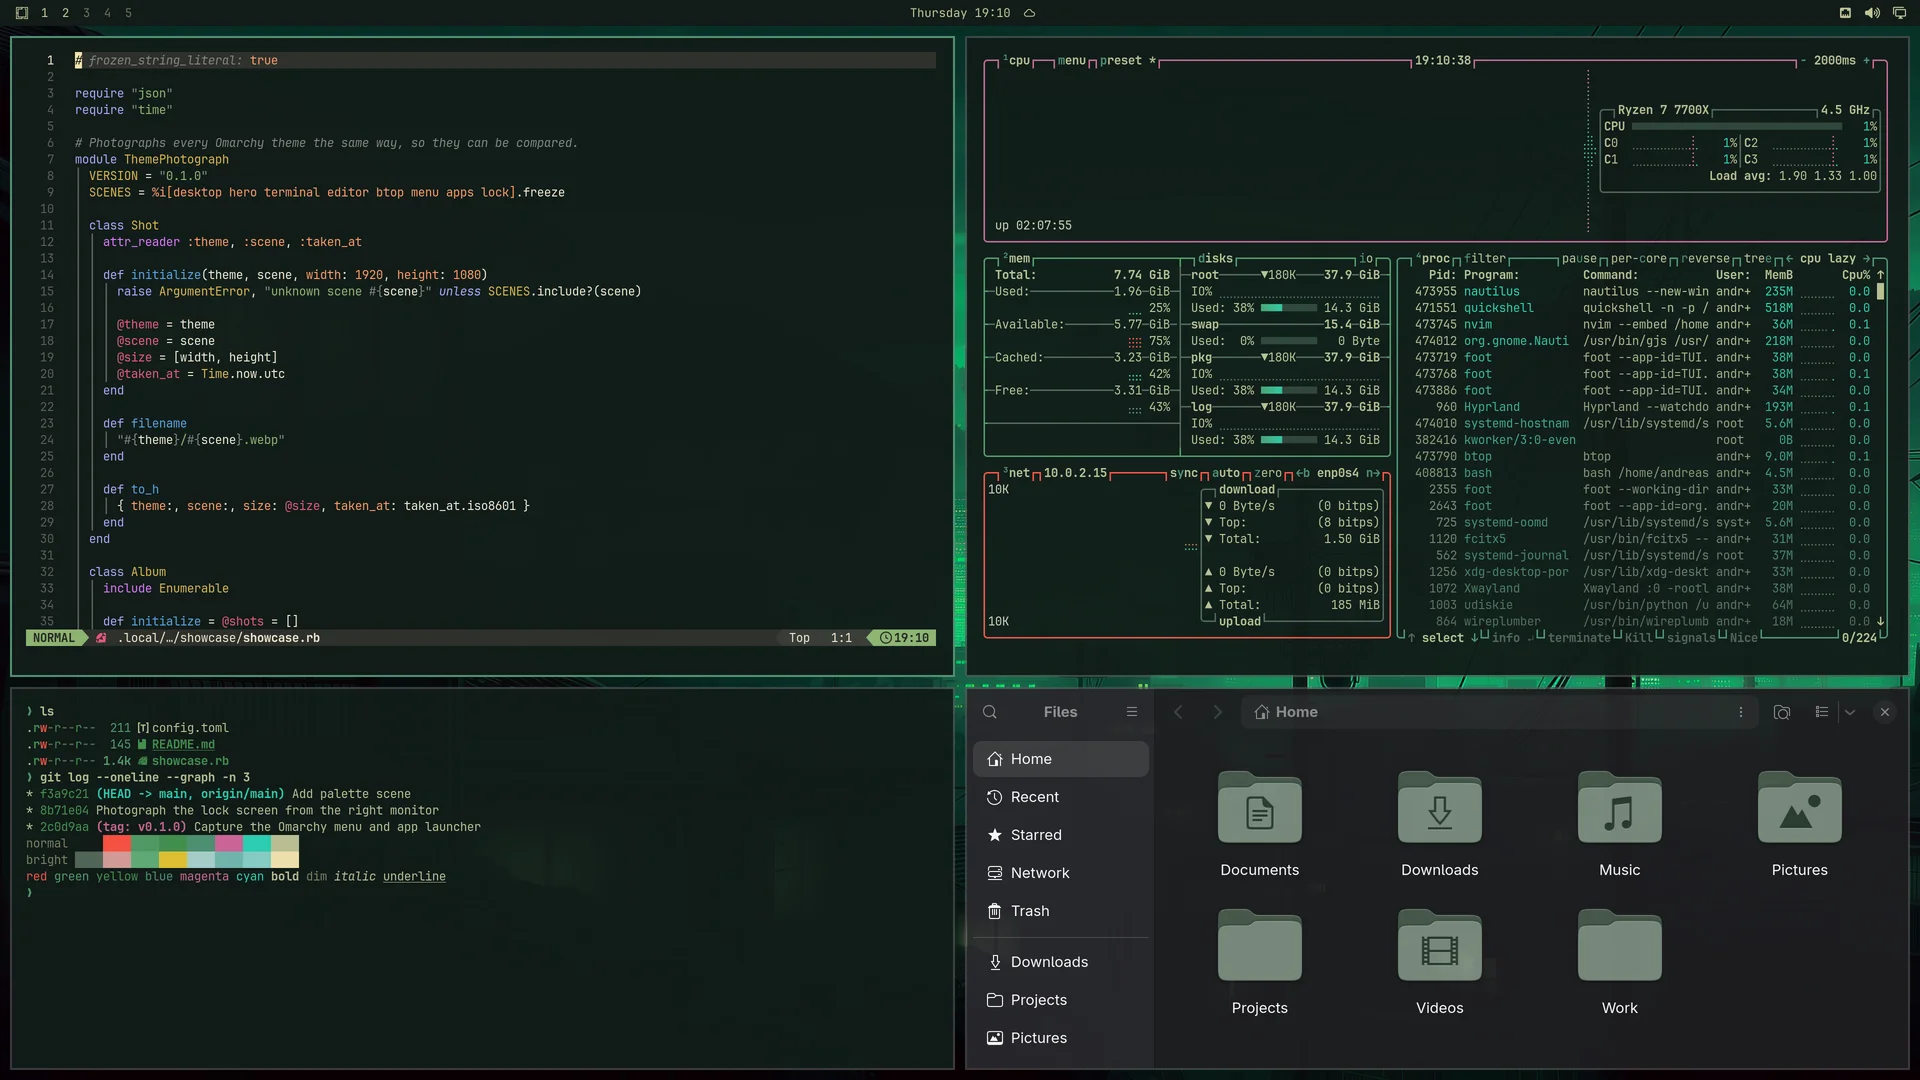Toggle reverse sorting in btop proc box
Screen dimensions: 1920x1080
point(1705,259)
